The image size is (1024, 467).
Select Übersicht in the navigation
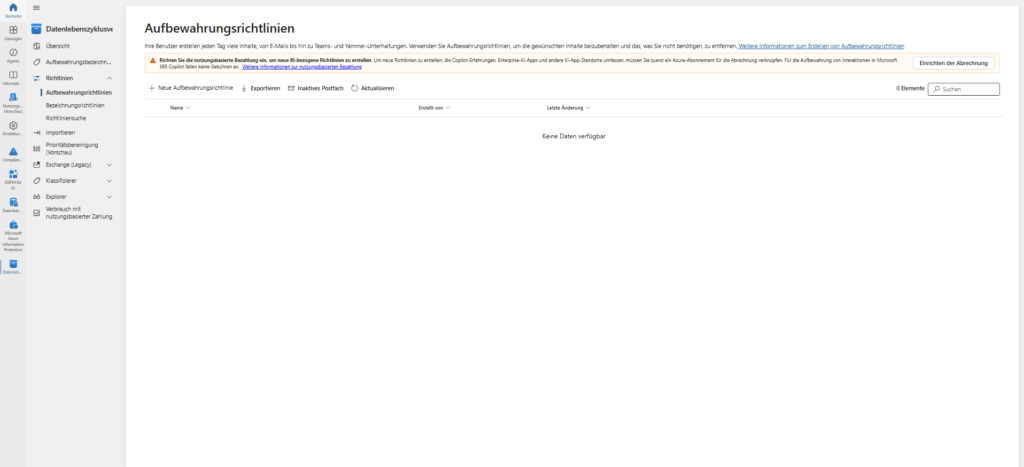58,46
